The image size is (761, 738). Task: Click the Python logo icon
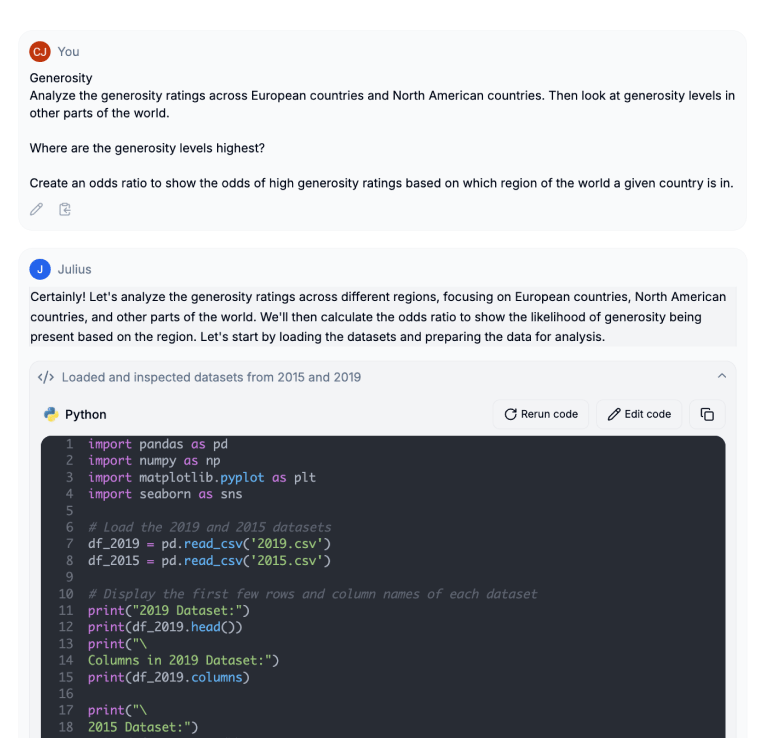51,414
